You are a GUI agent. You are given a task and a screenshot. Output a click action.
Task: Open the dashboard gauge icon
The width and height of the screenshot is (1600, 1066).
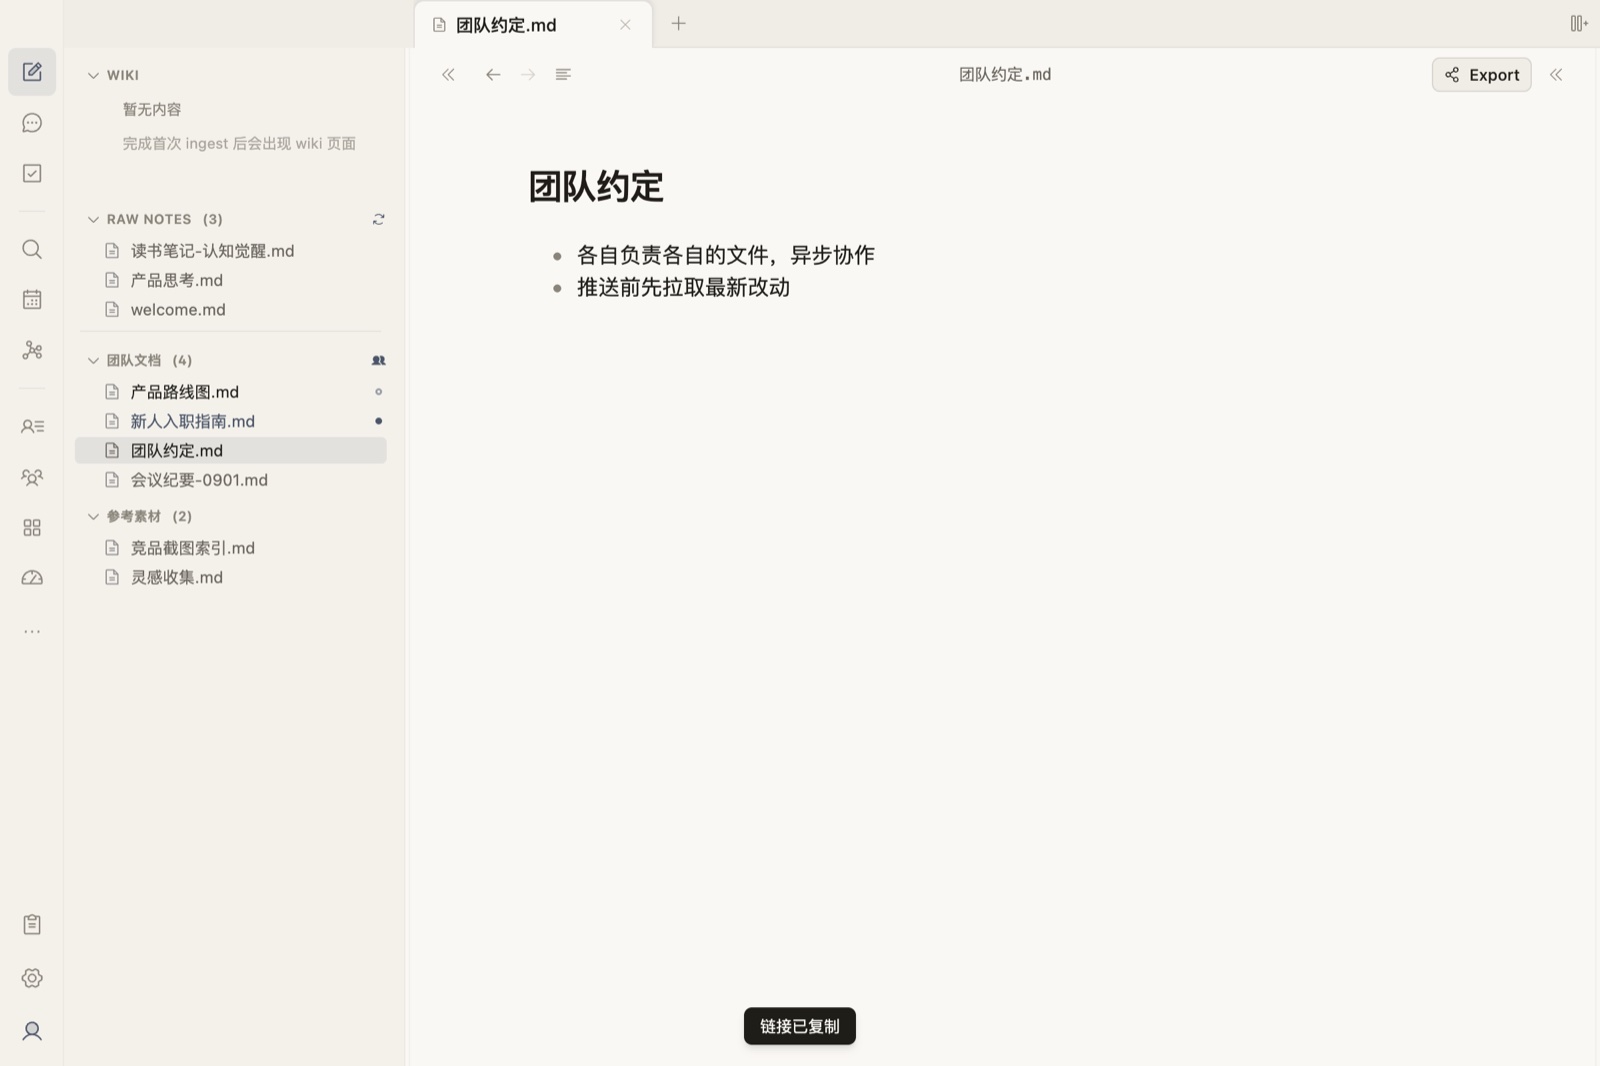32,578
